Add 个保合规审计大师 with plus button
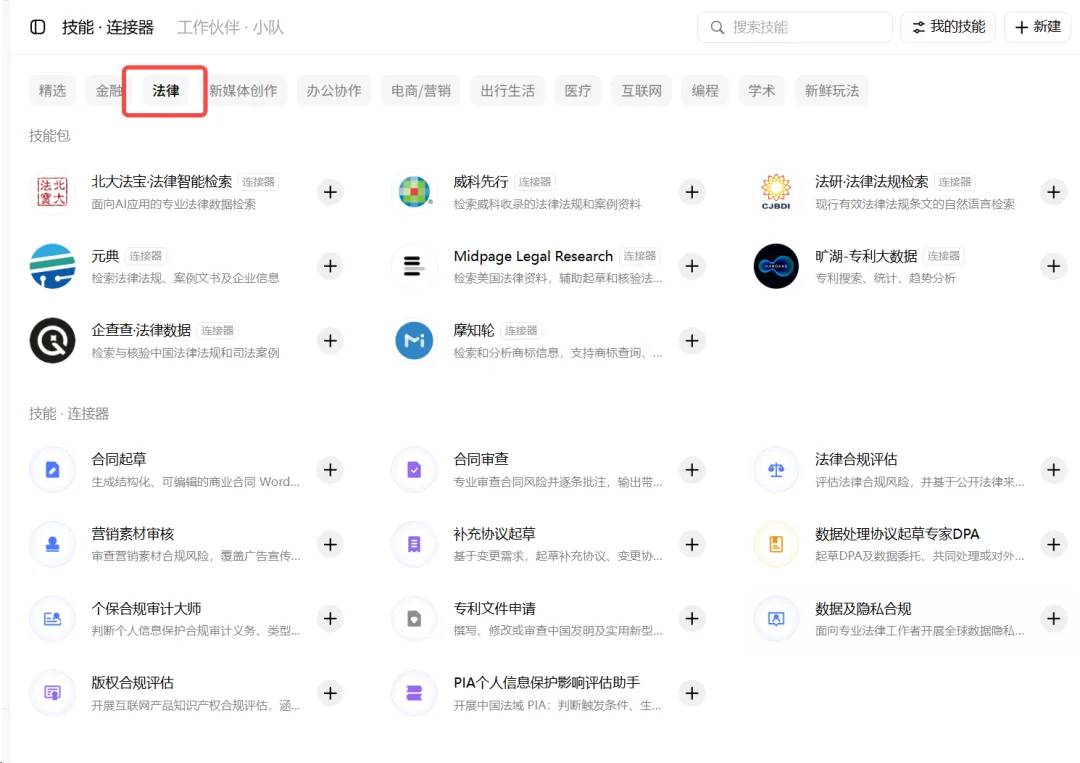This screenshot has height=763, width=1080. pyautogui.click(x=331, y=618)
